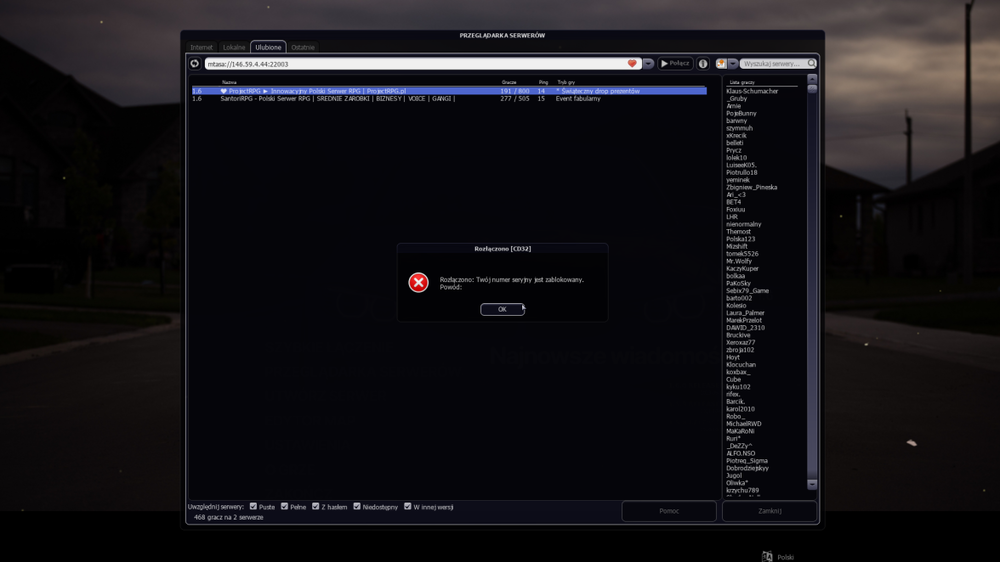Click the '191 / 800' players cell
1000x562 pixels.
tap(515, 91)
